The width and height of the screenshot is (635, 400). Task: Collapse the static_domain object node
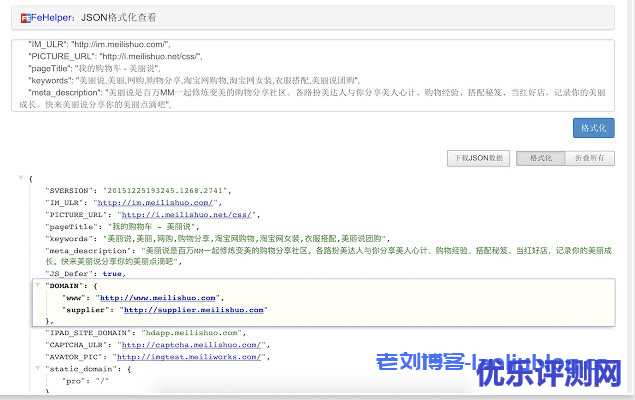click(37, 369)
